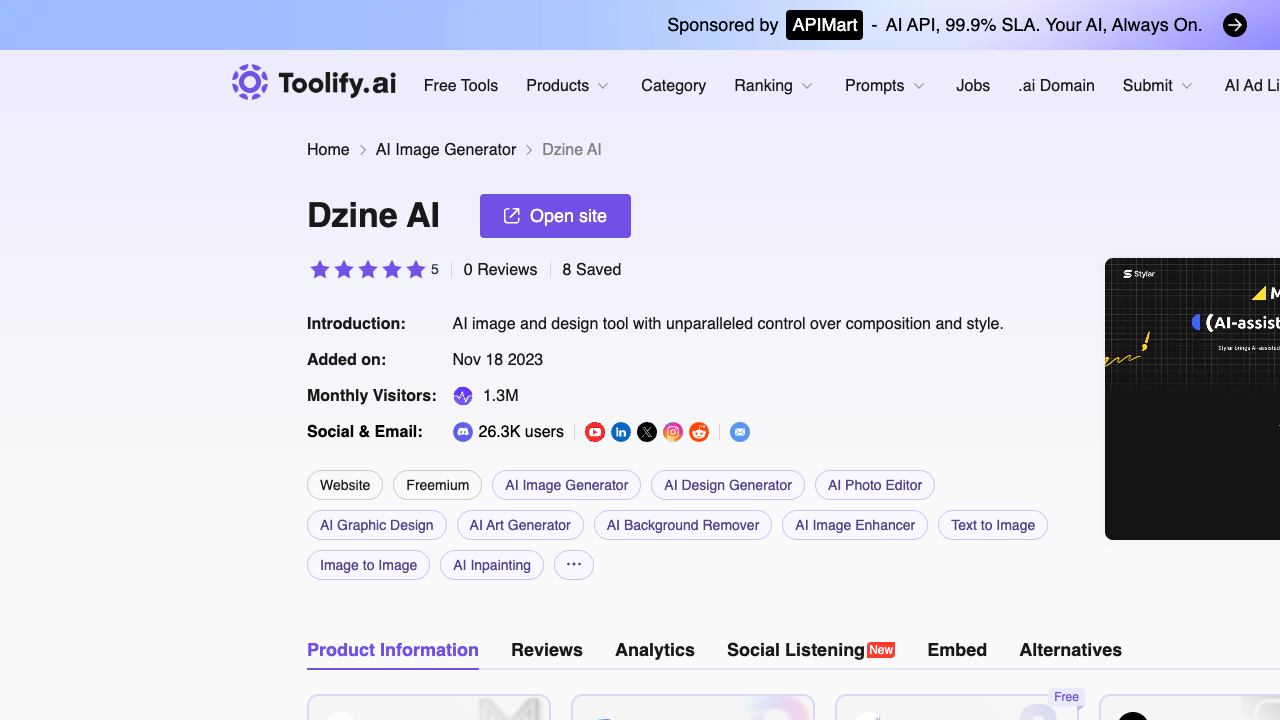Open the LinkedIn social icon

pos(621,432)
